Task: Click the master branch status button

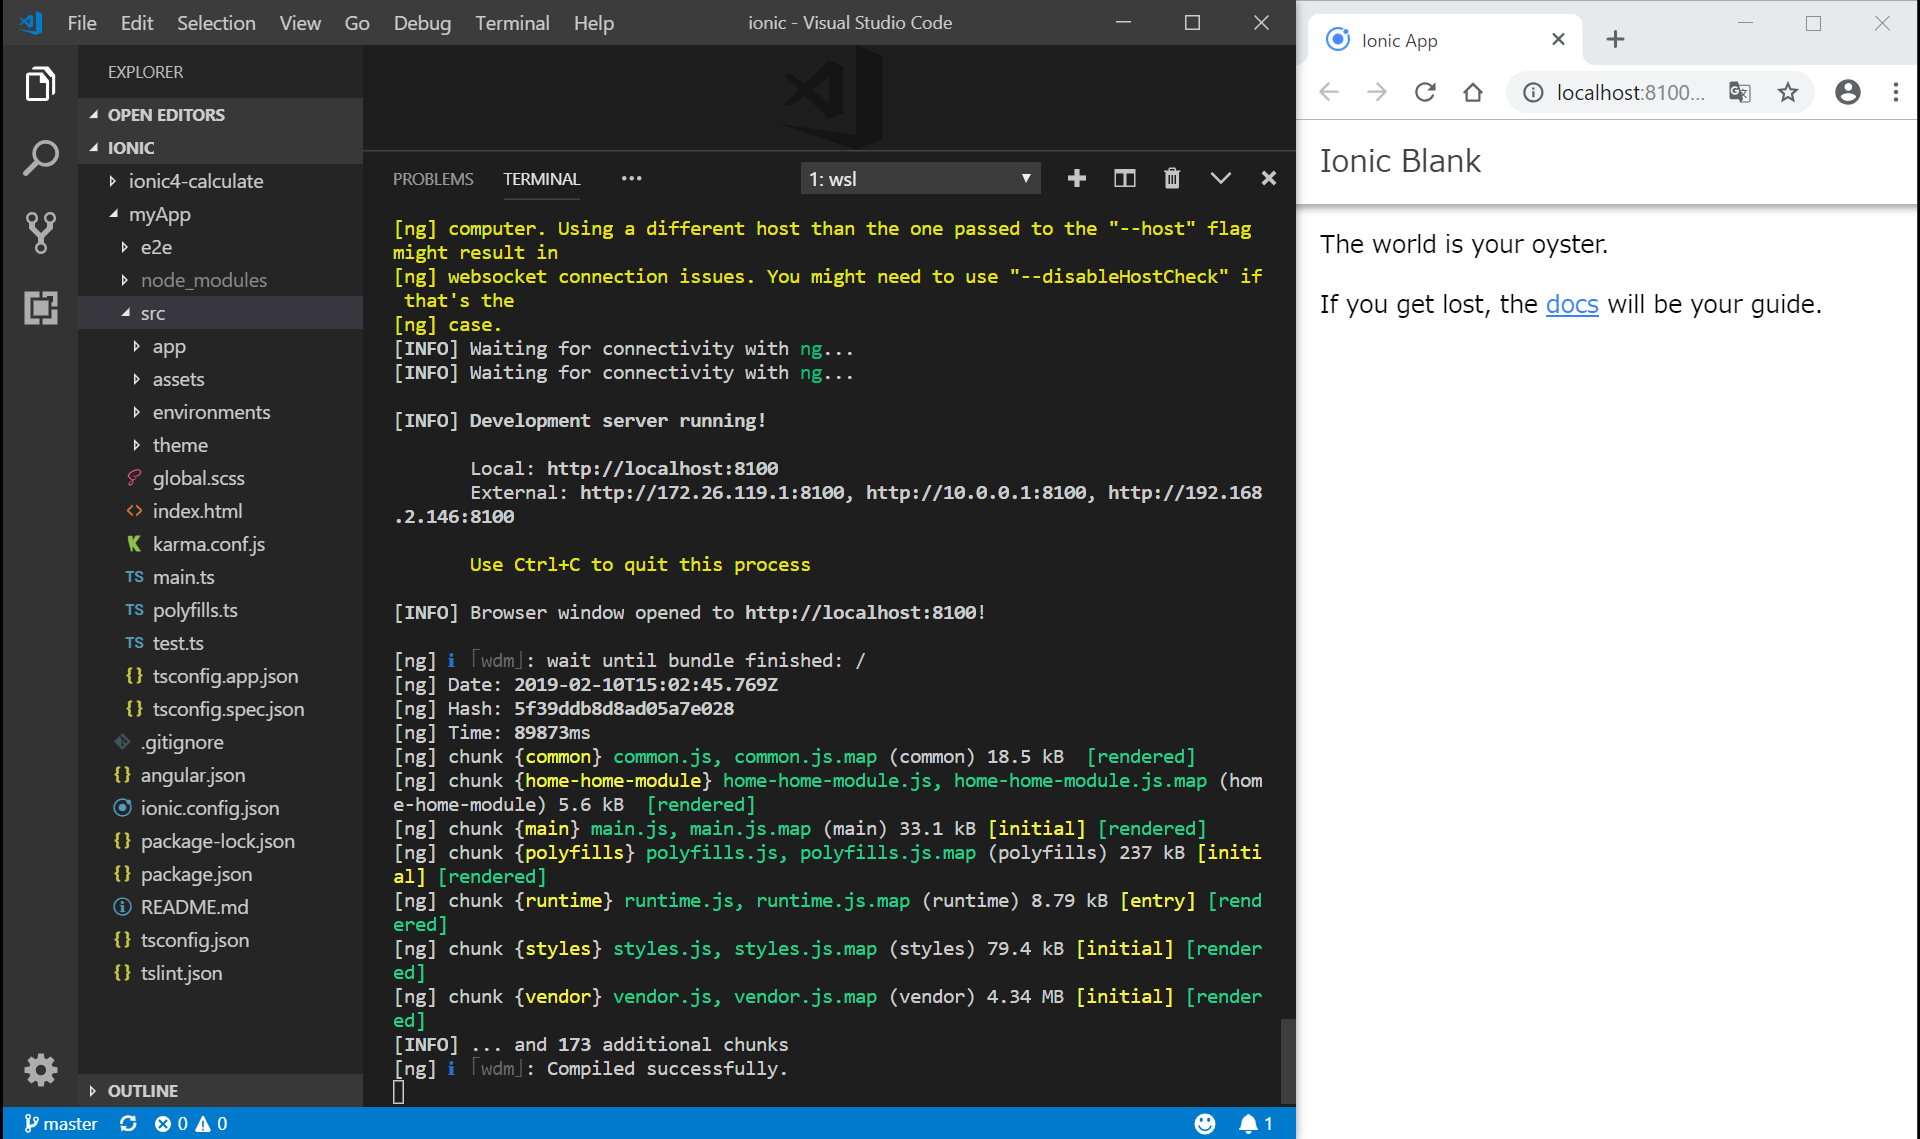Action: pyautogui.click(x=60, y=1124)
